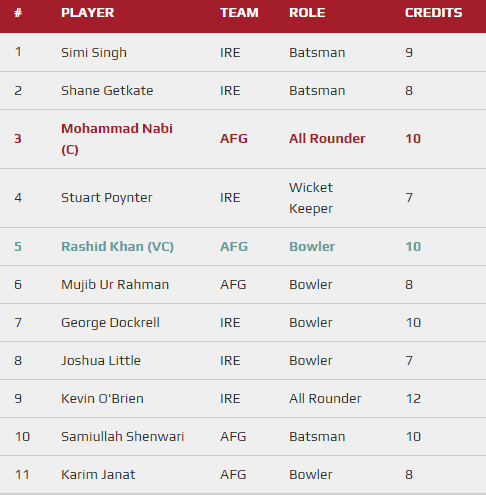Viewport: 486px width, 495px height.
Task: Select Mujib Ur Rahman row
Action: pos(243,285)
